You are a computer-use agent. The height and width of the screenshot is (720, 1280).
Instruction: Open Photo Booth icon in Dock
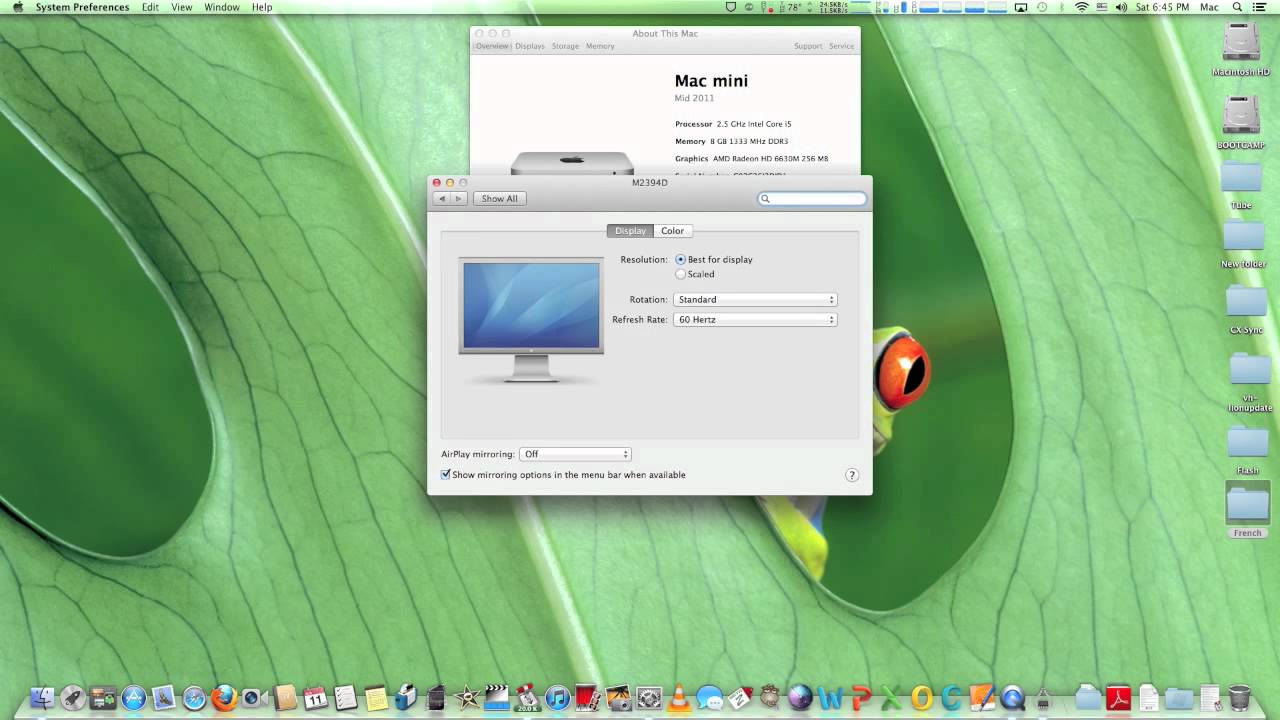click(587, 697)
